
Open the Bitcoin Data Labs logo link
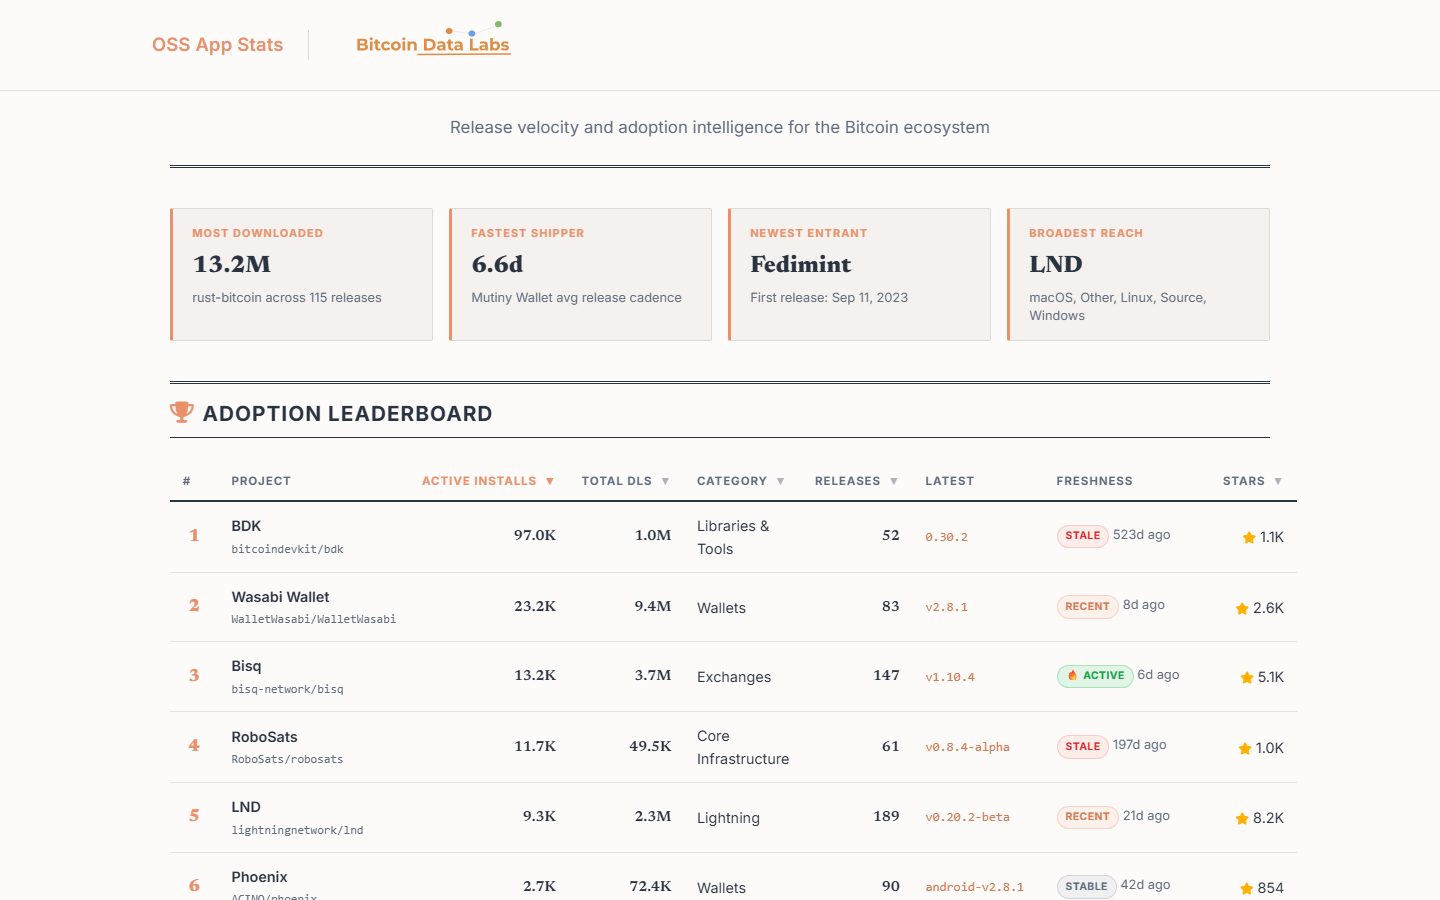(433, 40)
